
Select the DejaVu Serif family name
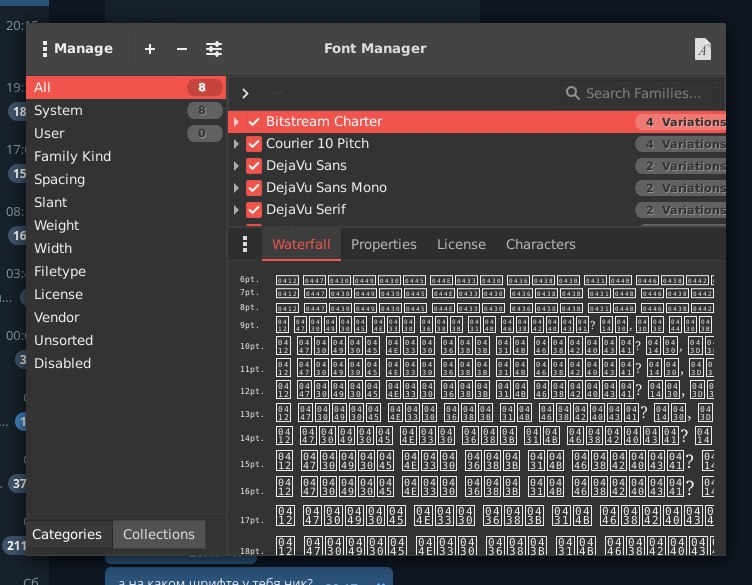(x=306, y=210)
